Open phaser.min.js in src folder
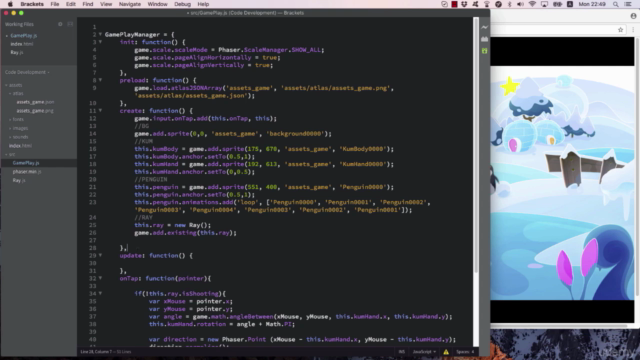This screenshot has height=360, width=640. click(27, 172)
